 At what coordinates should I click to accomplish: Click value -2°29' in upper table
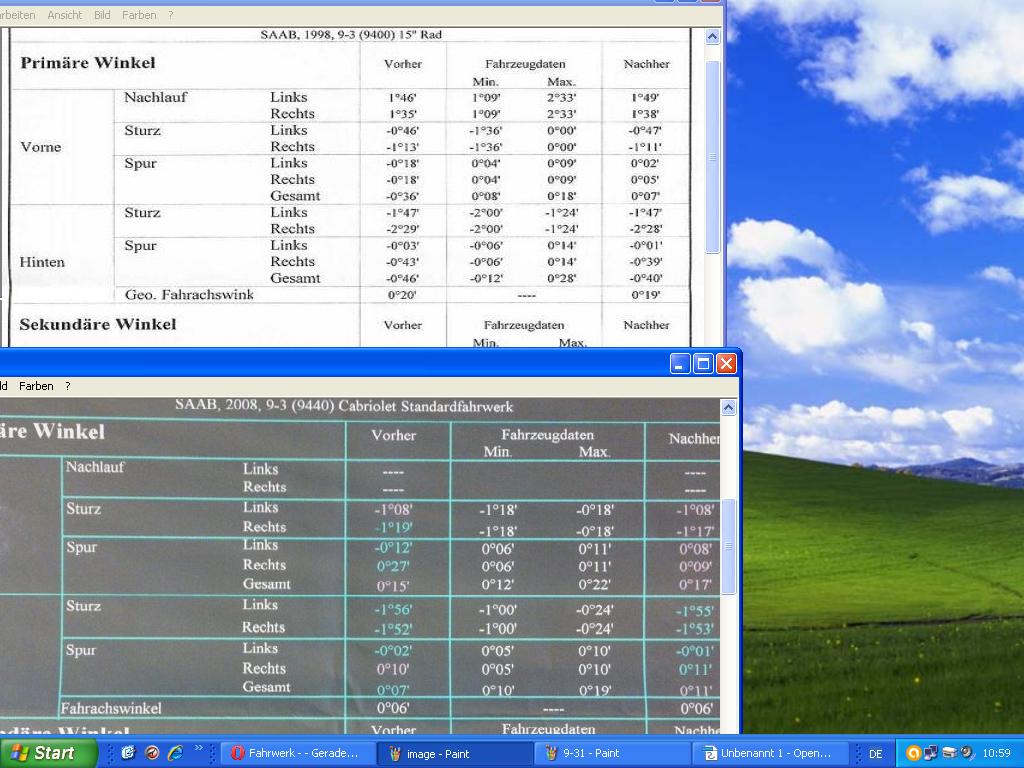pos(402,229)
